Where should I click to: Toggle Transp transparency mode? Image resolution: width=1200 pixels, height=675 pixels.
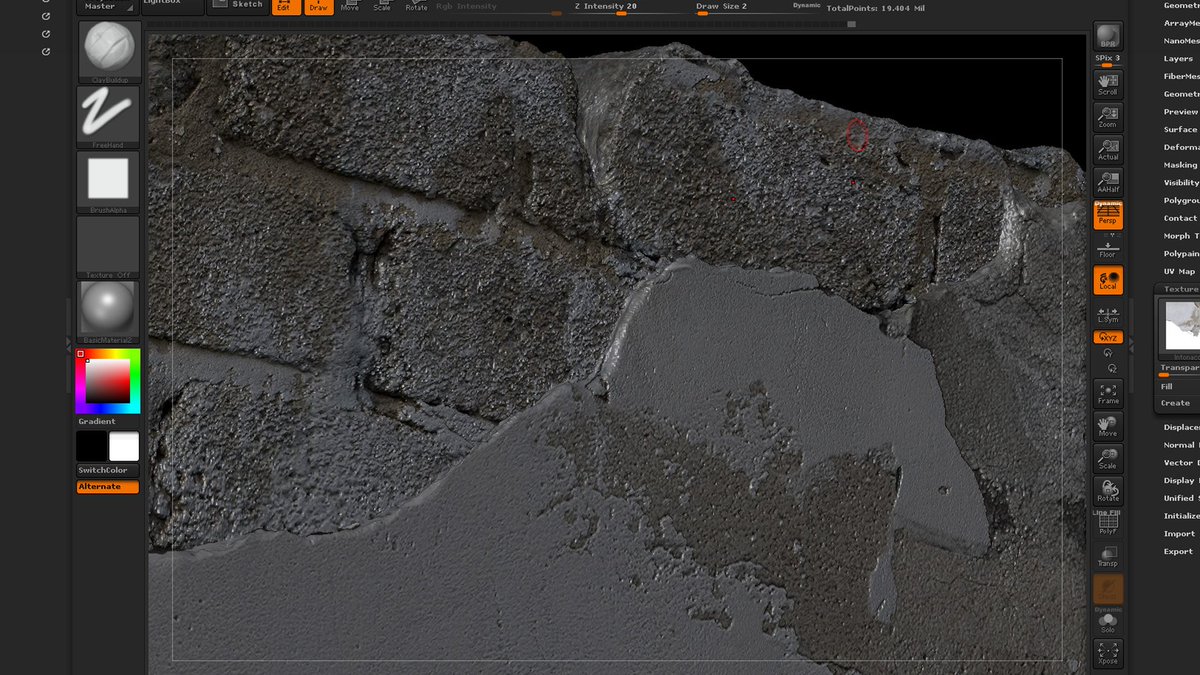pos(1108,556)
